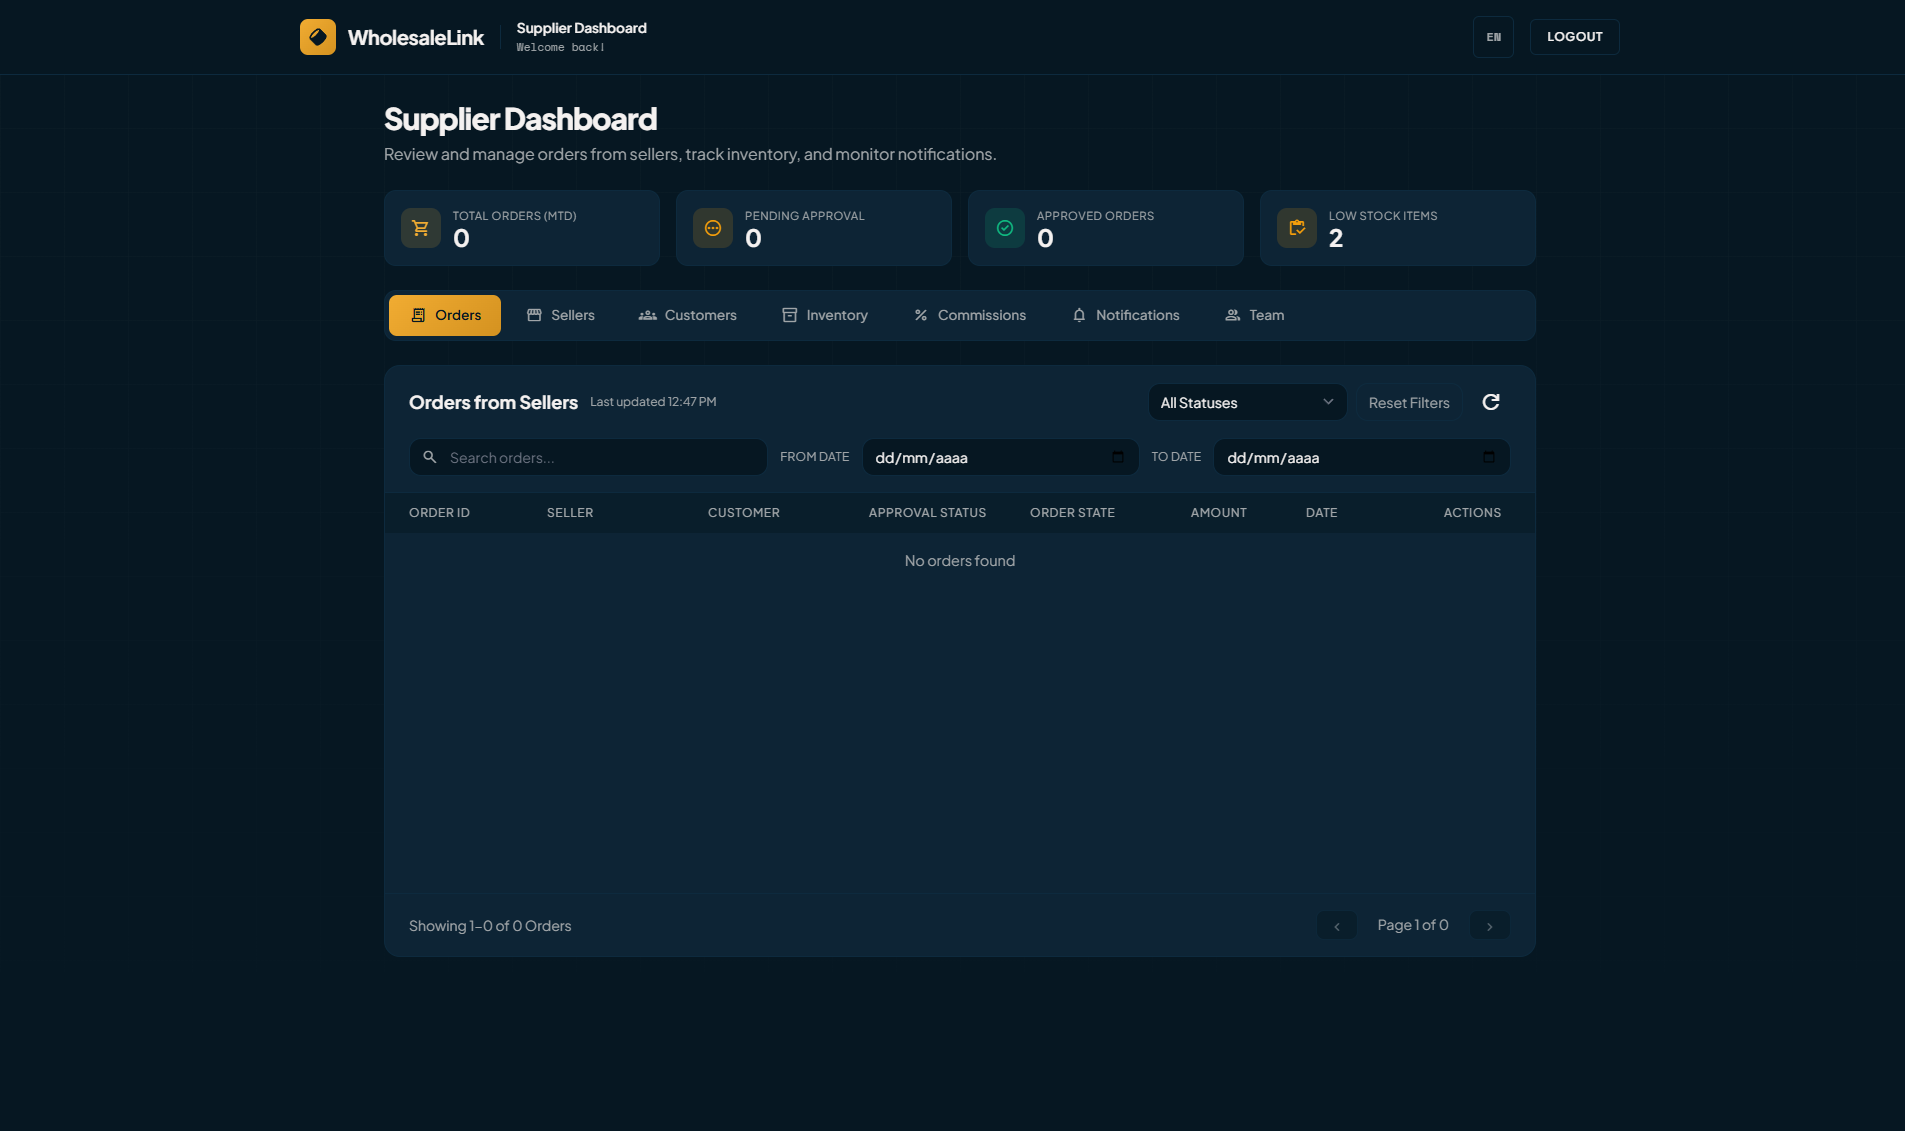Viewport: 1905px width, 1131px height.
Task: Expand the All Statuses dropdown
Action: pos(1247,402)
